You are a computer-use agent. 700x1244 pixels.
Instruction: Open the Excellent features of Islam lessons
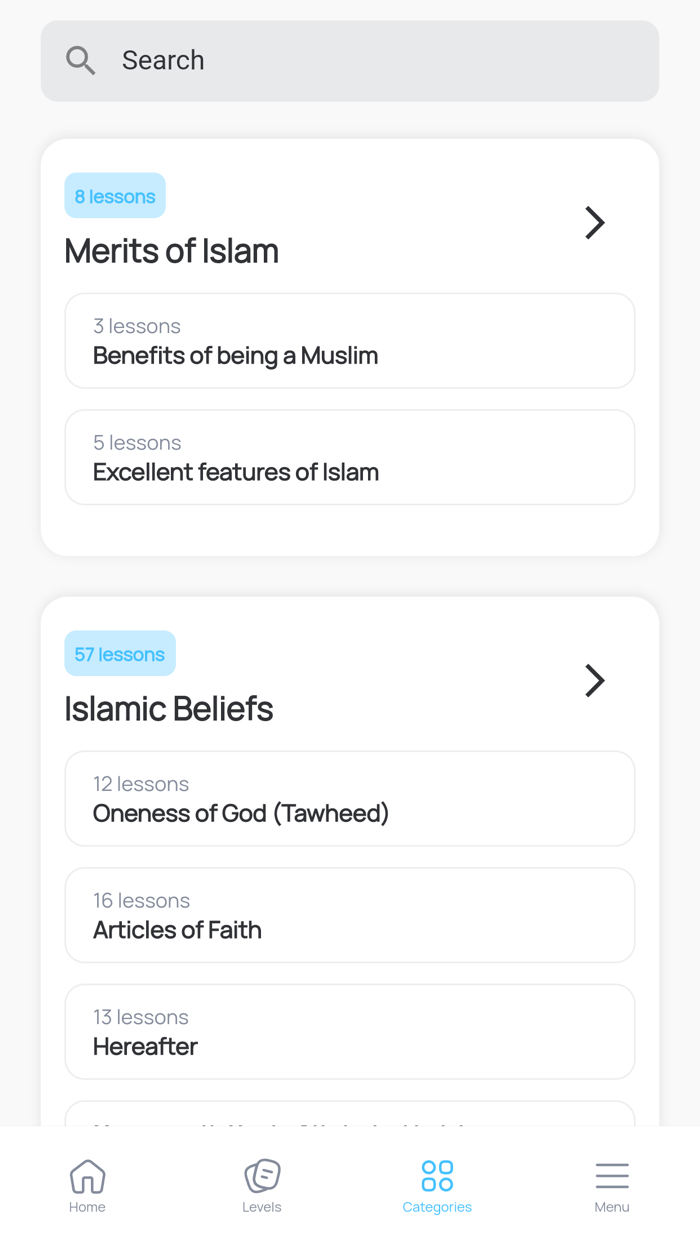pyautogui.click(x=349, y=457)
